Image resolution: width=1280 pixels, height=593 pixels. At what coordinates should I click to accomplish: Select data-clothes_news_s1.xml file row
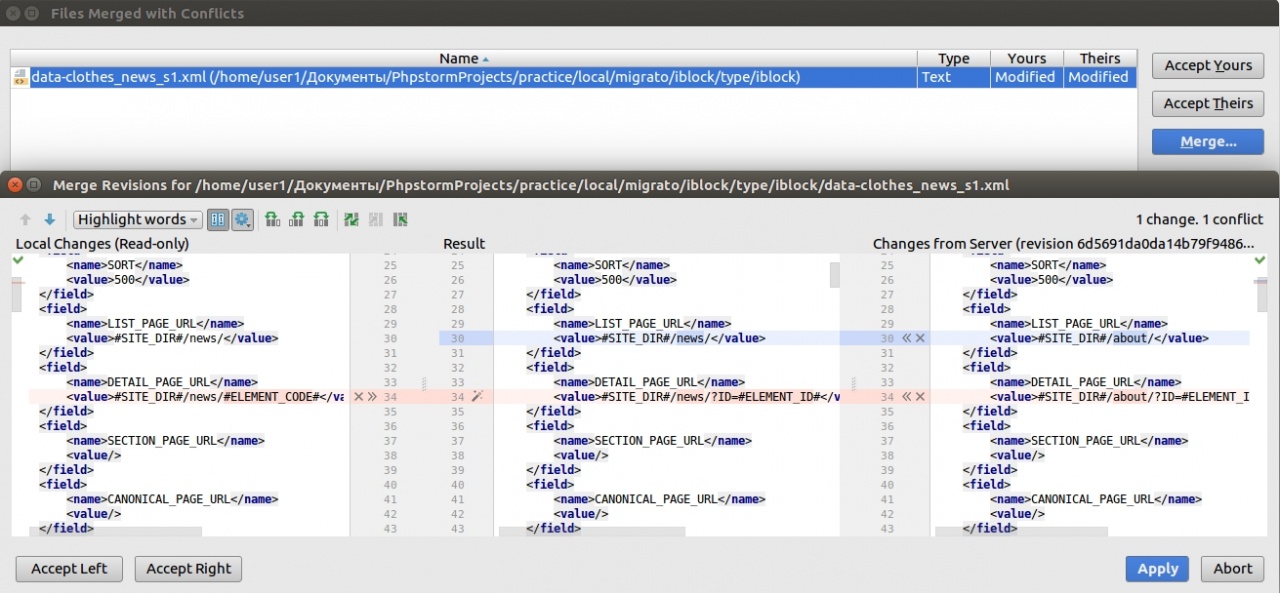[574, 77]
